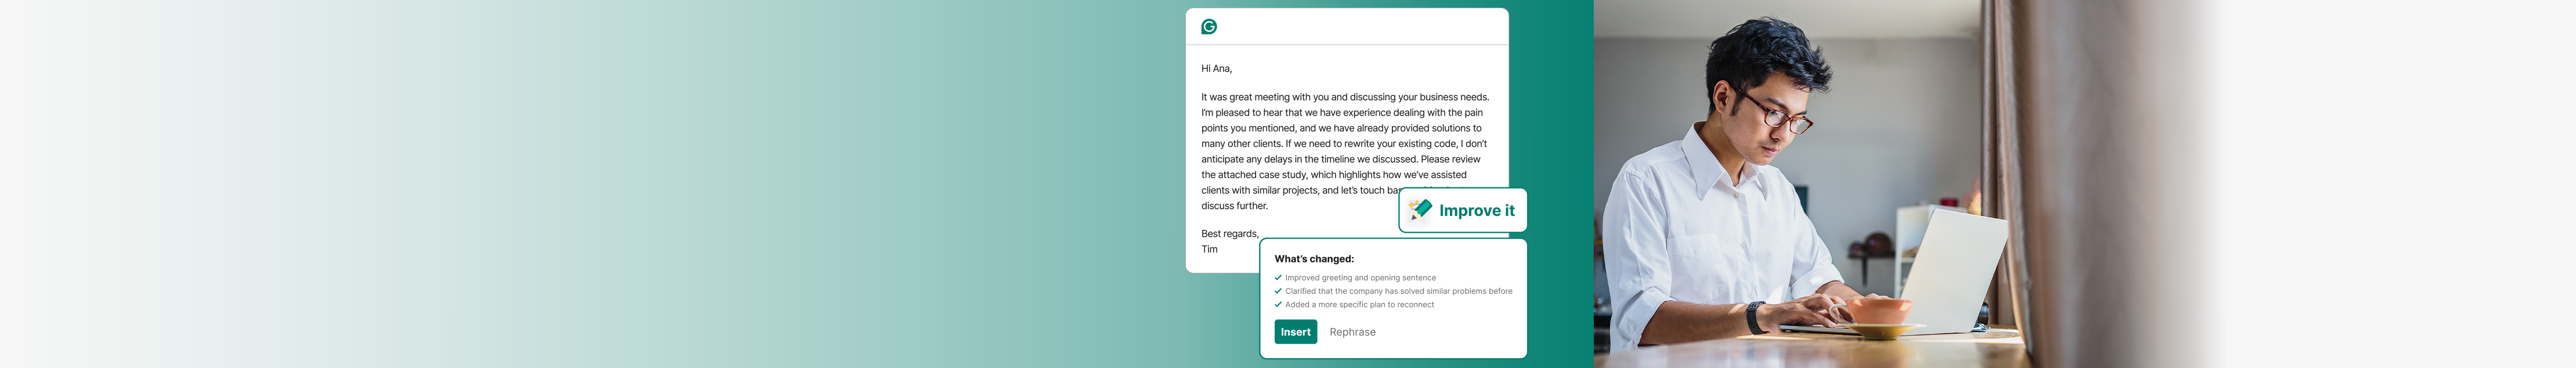
Task: Click the pencil icon beside Improve it
Action: click(x=1419, y=210)
